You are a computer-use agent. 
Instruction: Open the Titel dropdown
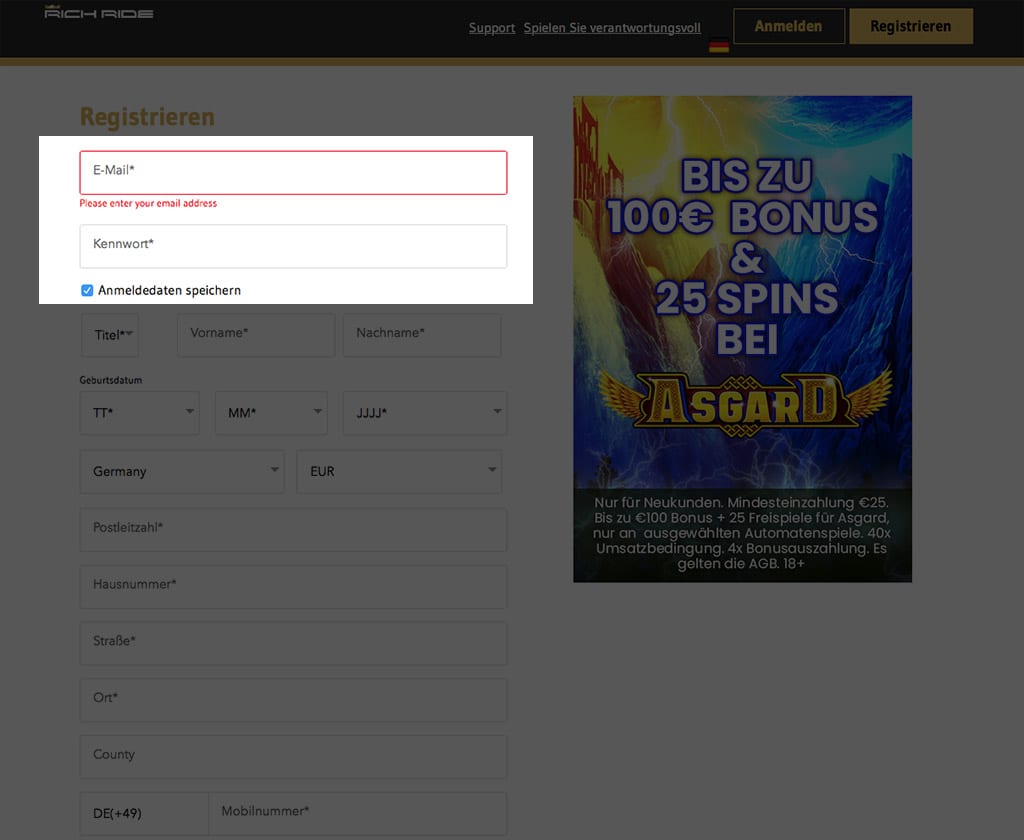110,335
